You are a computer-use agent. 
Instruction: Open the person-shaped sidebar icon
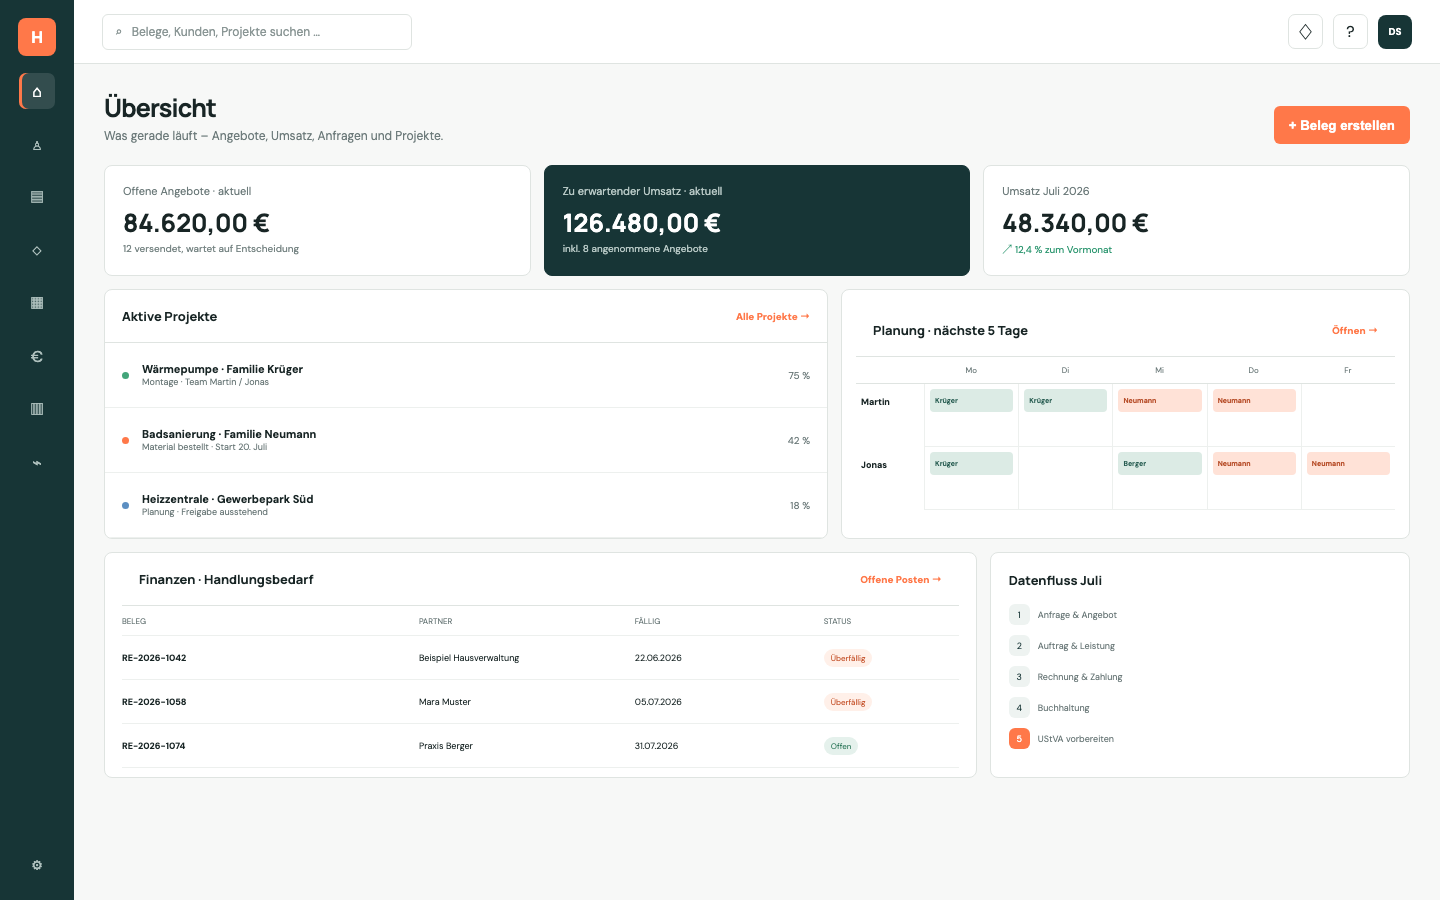[37, 145]
